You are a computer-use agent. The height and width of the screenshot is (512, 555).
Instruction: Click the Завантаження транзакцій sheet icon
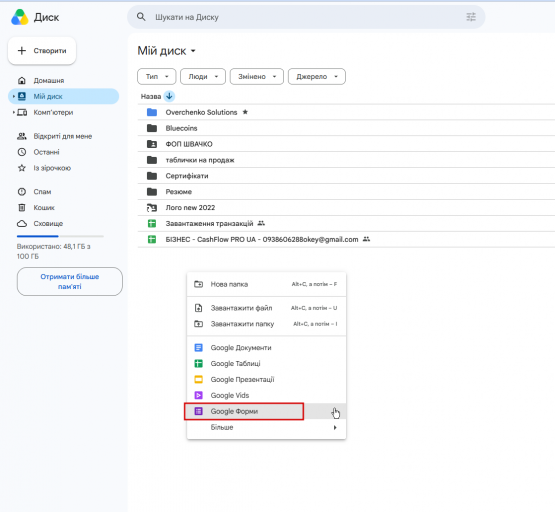click(152, 224)
